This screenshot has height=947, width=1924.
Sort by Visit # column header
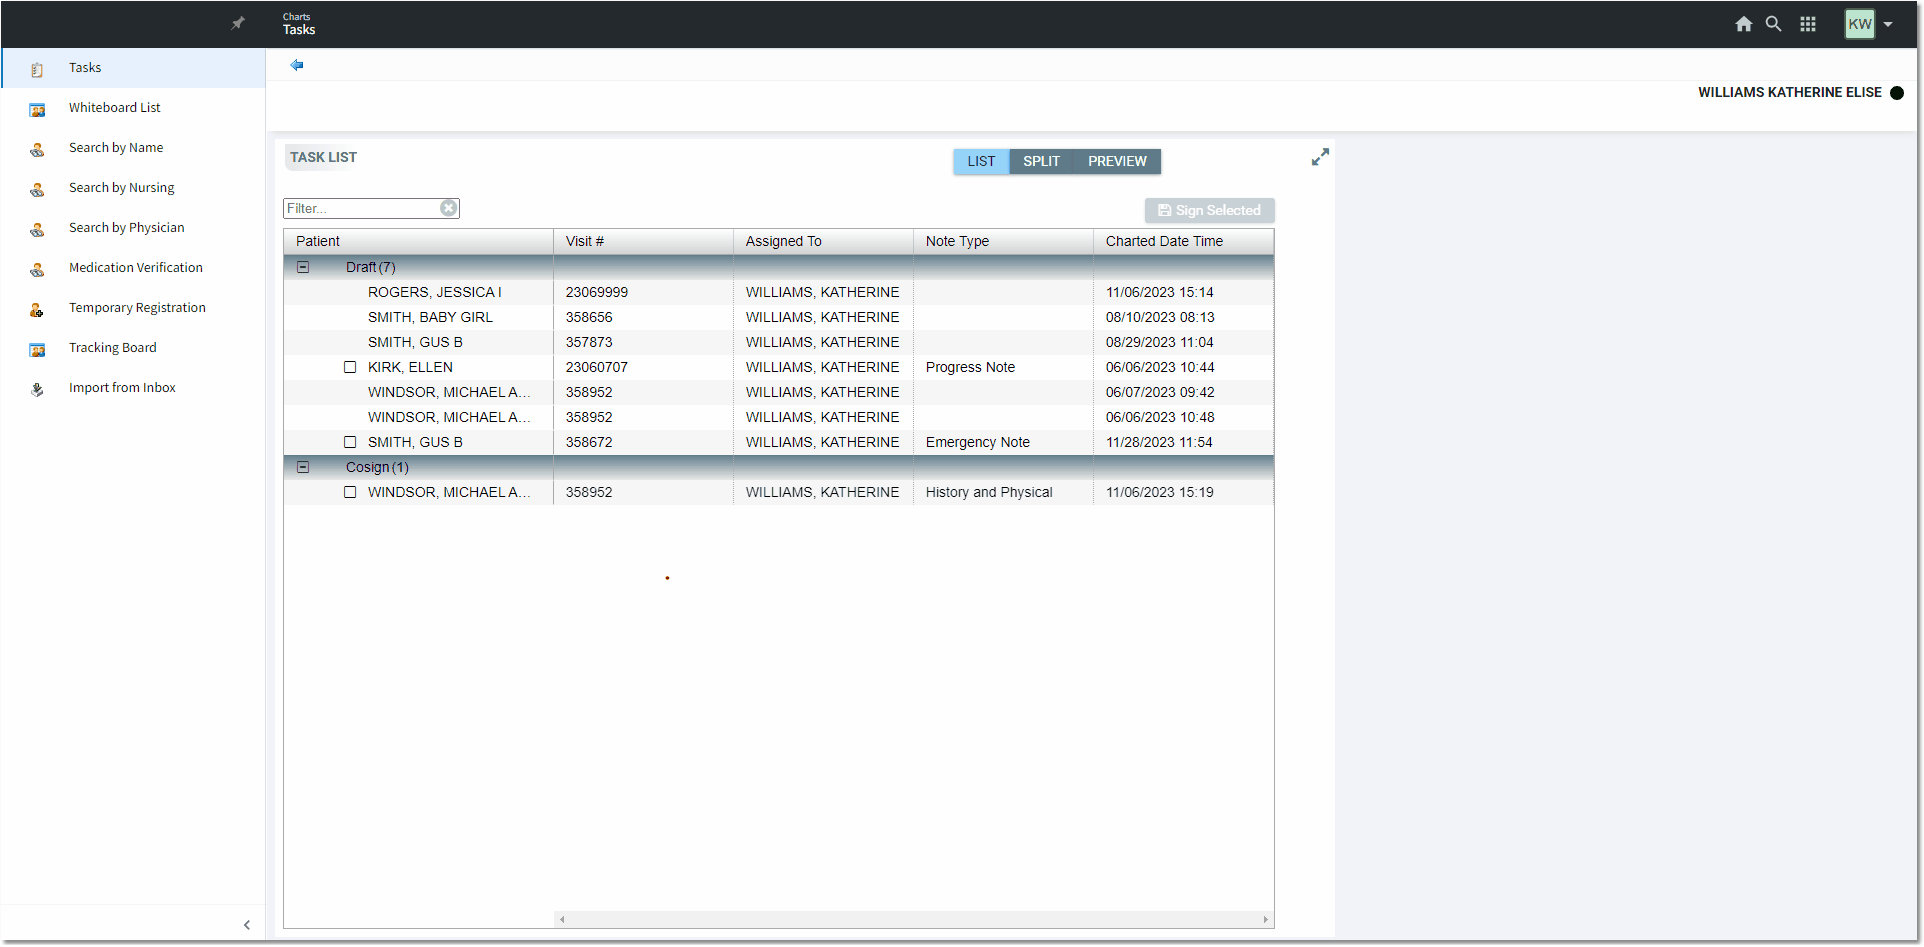(x=643, y=241)
